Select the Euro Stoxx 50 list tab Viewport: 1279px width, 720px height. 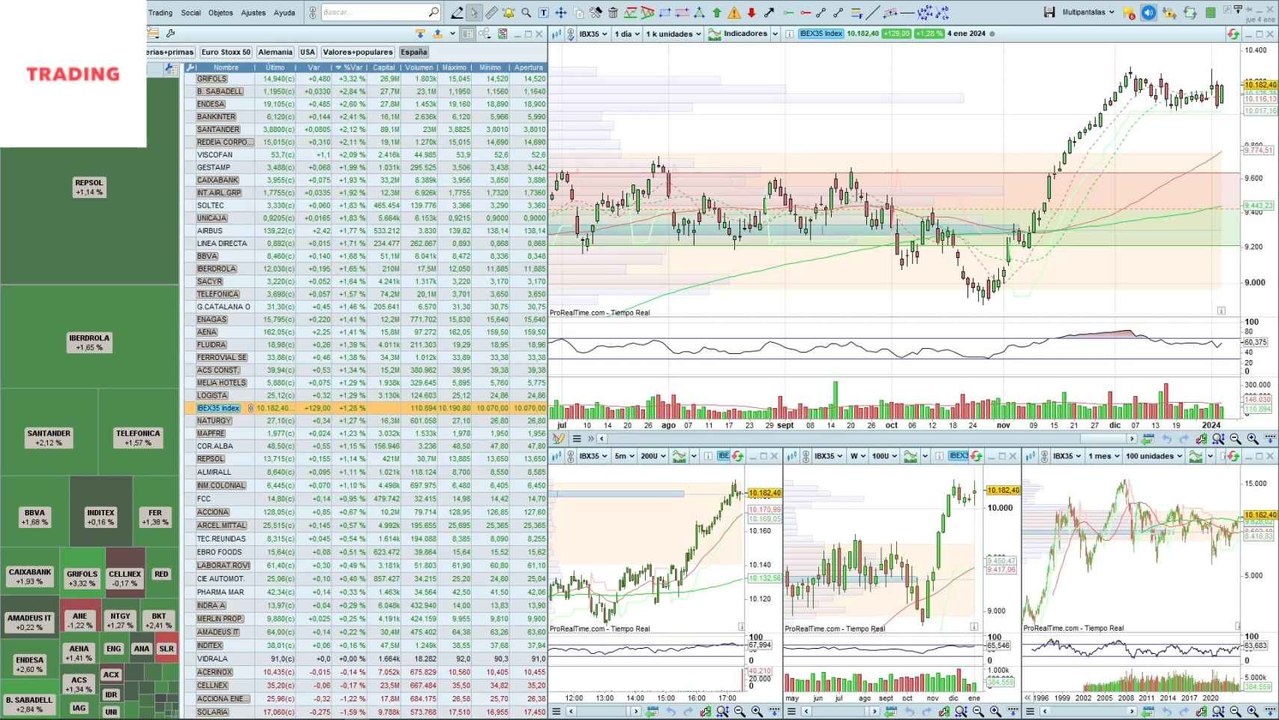226,52
